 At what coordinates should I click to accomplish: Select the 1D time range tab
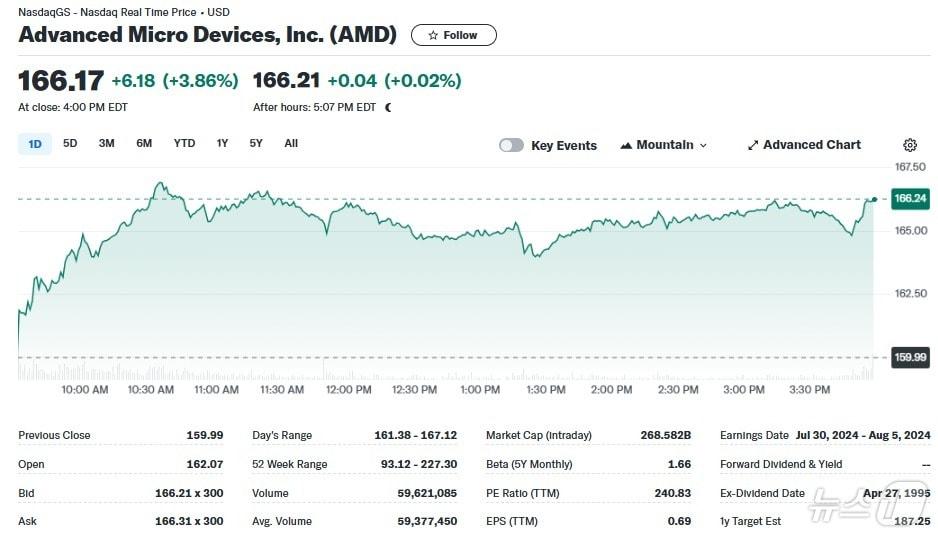click(x=34, y=144)
